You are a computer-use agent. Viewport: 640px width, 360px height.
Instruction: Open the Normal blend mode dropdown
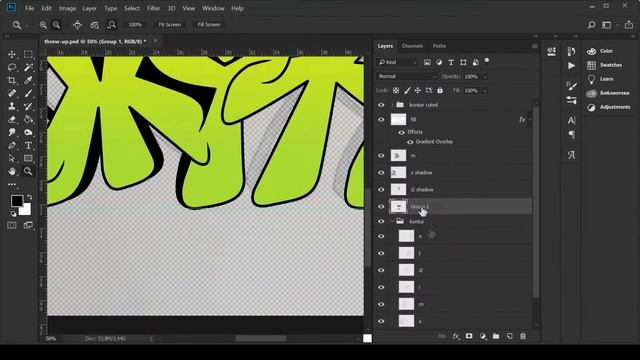tap(407, 76)
